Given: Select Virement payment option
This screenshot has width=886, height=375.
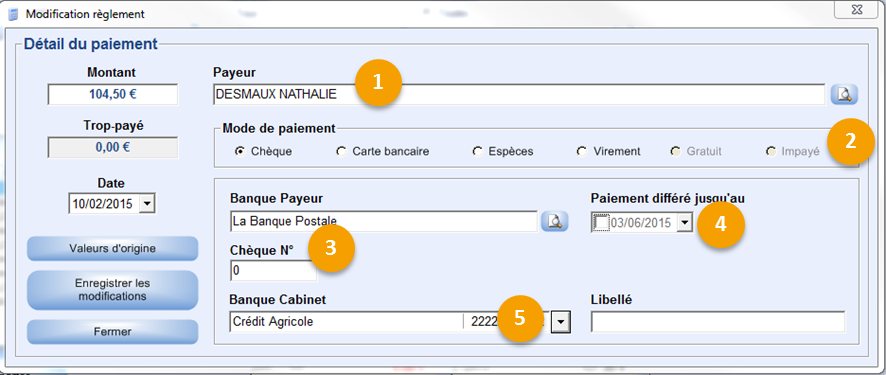Looking at the screenshot, I should 581,151.
